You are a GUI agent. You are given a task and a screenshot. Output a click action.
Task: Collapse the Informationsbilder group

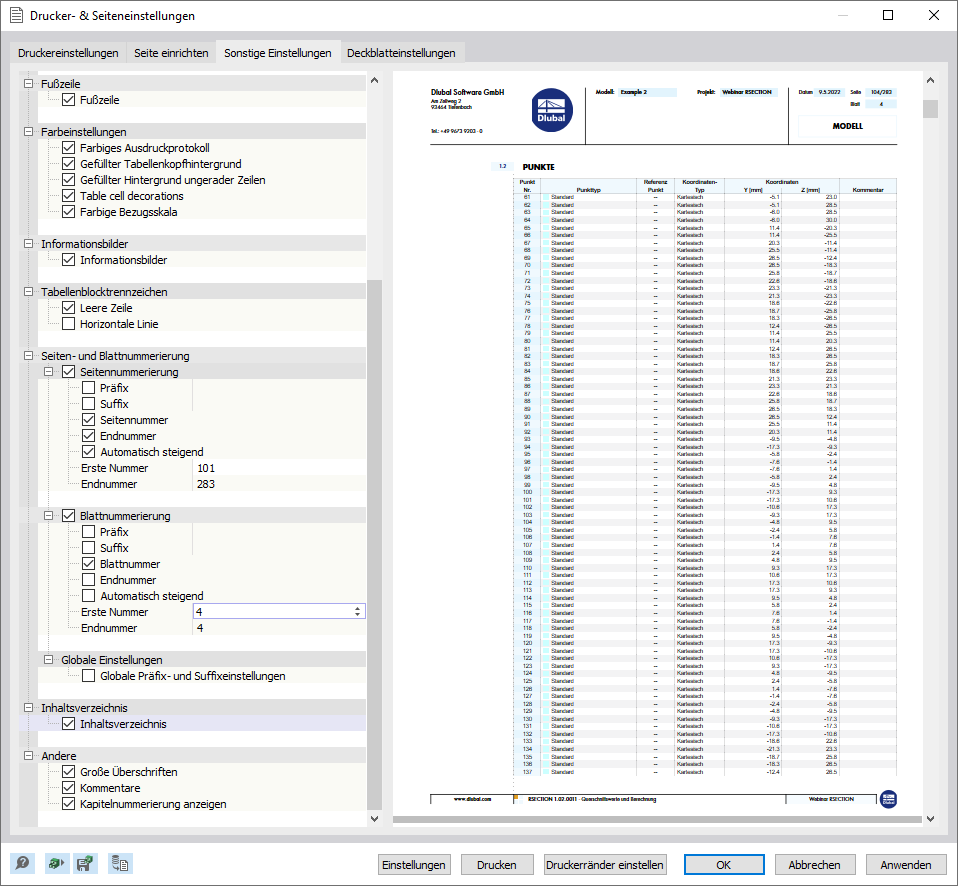pos(28,243)
